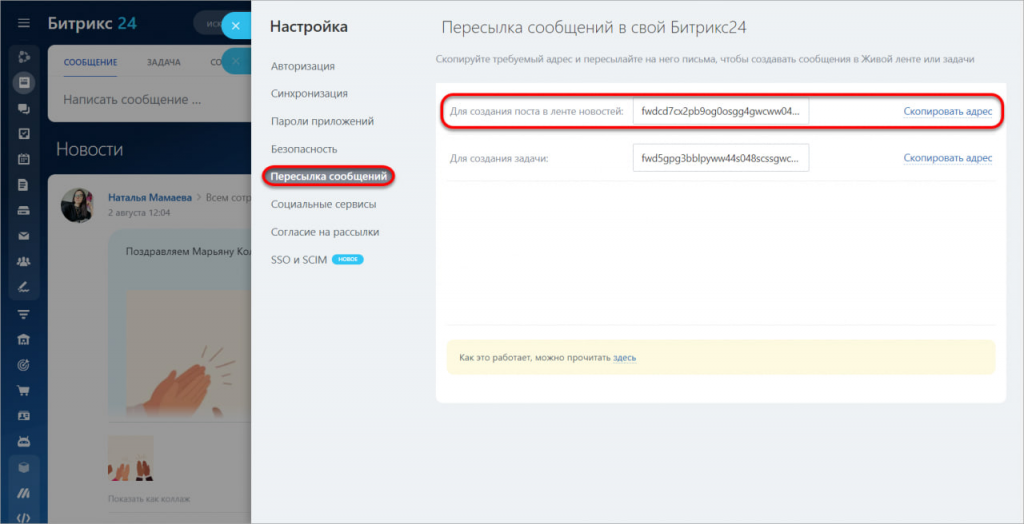
Task: Open webmail envelope icon in sidebar
Action: click(24, 236)
